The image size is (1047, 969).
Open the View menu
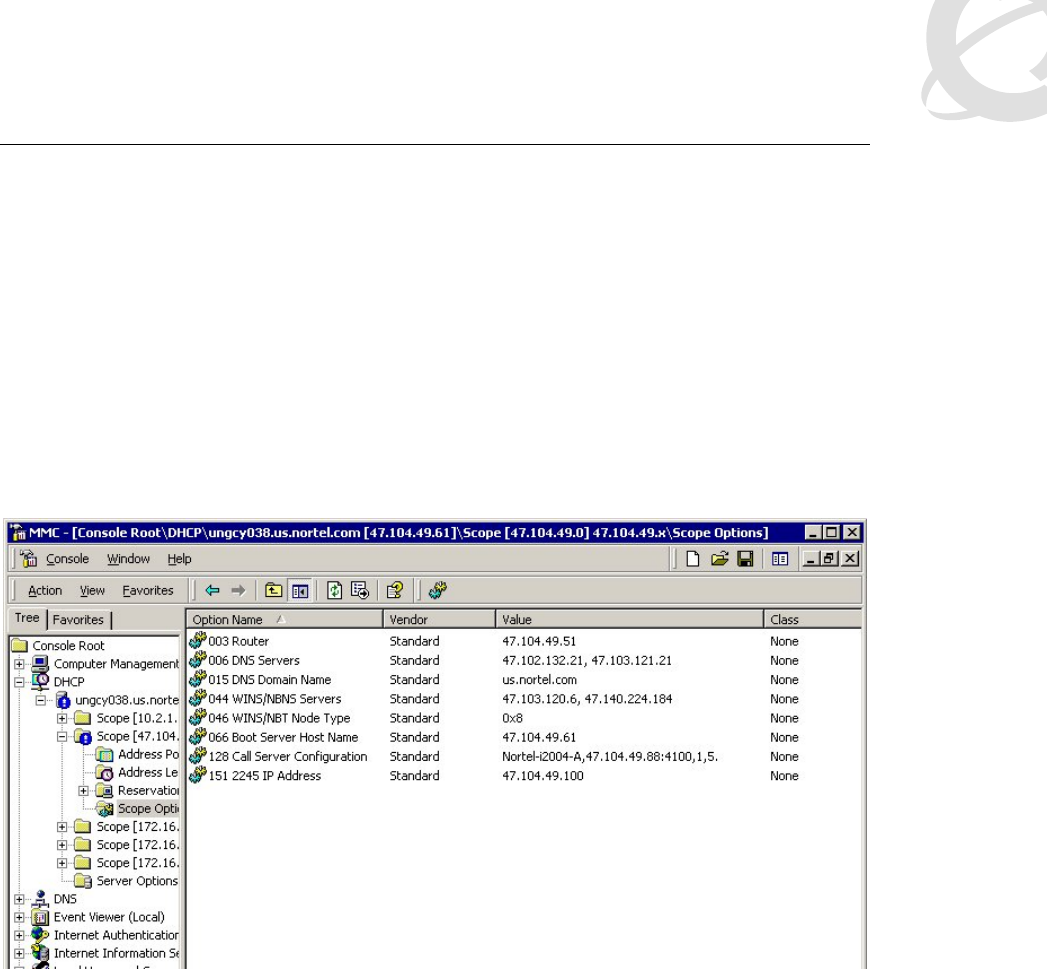click(92, 590)
